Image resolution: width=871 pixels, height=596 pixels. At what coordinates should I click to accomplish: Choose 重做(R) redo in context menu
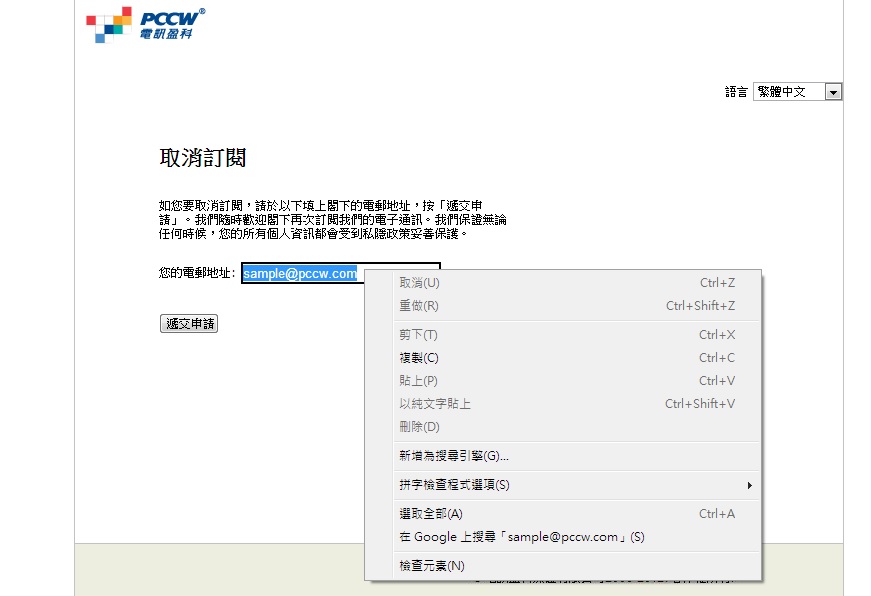point(419,306)
